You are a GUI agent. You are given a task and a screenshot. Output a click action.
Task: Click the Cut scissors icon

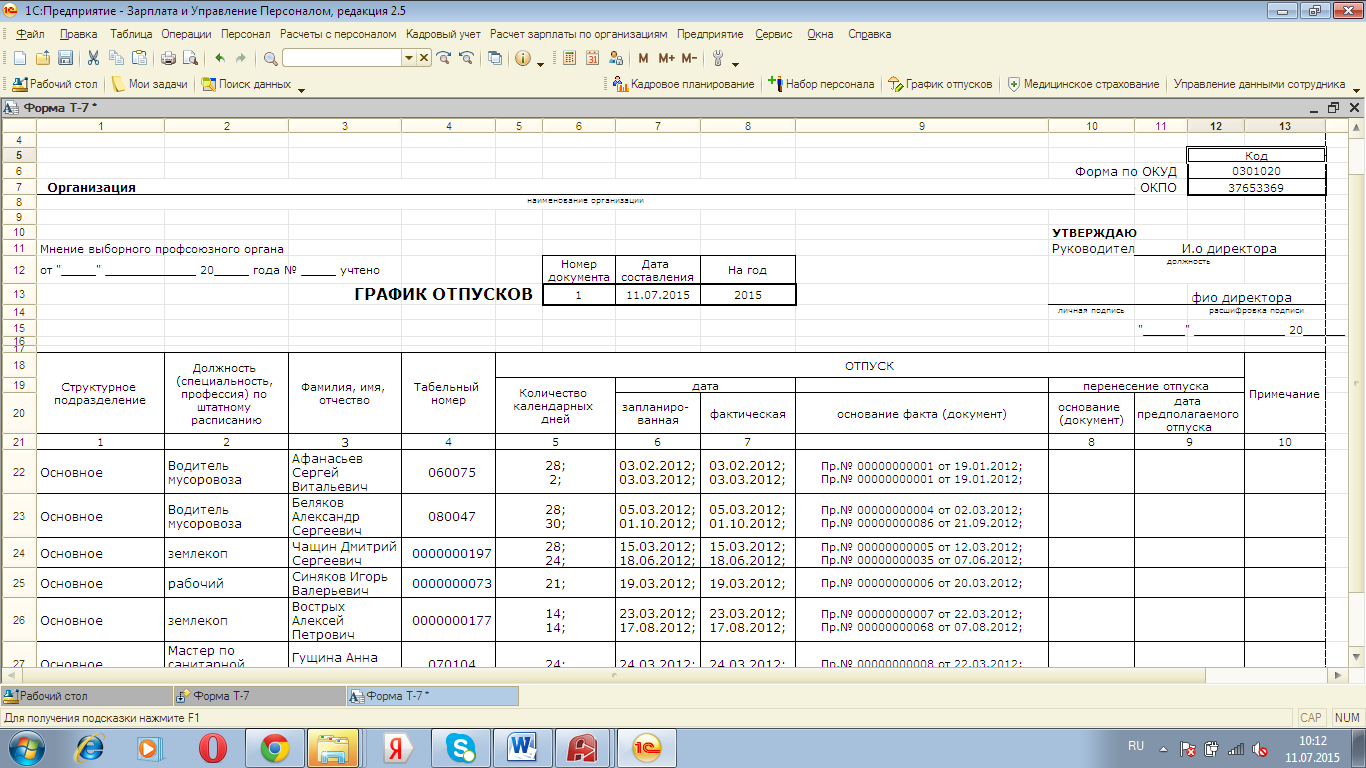tap(93, 58)
